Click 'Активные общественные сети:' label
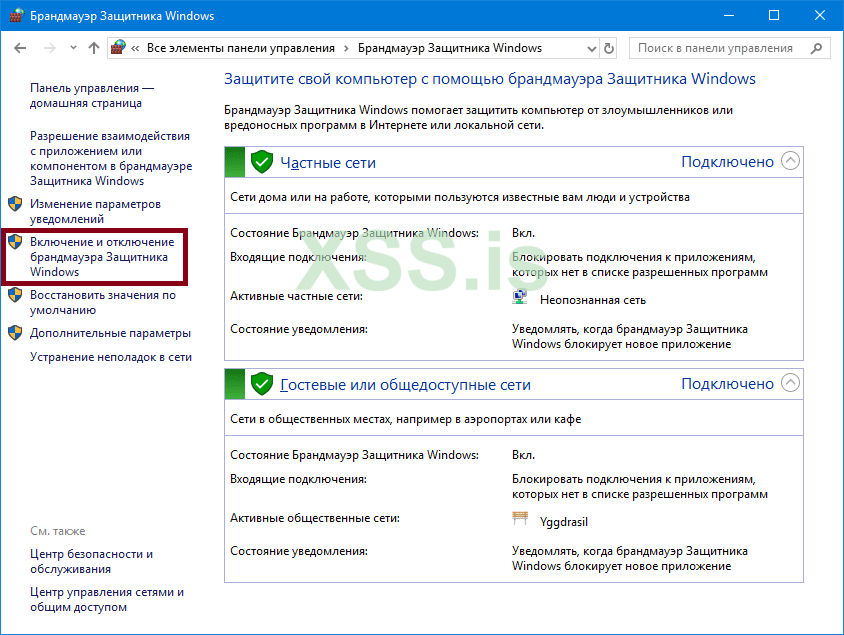 pyautogui.click(x=315, y=518)
